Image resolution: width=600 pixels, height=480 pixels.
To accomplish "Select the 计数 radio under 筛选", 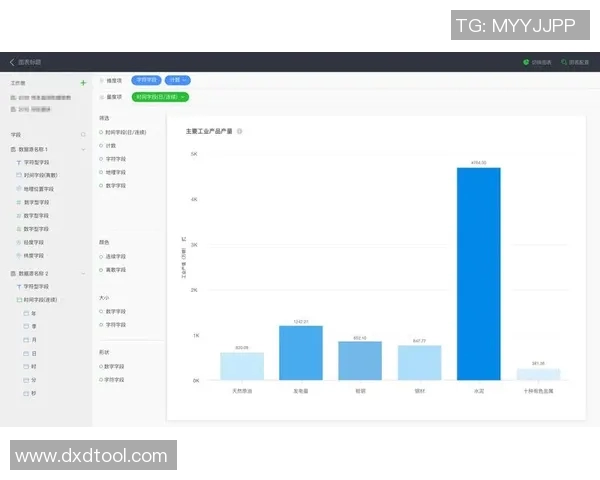I will [x=102, y=145].
